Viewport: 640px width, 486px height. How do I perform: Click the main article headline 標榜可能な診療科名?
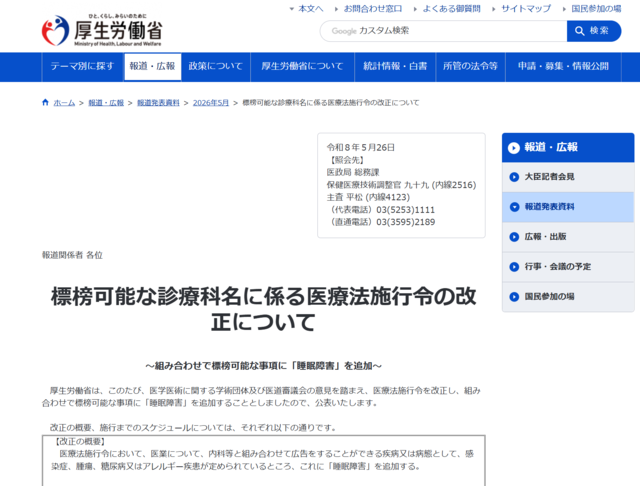pyautogui.click(x=263, y=309)
